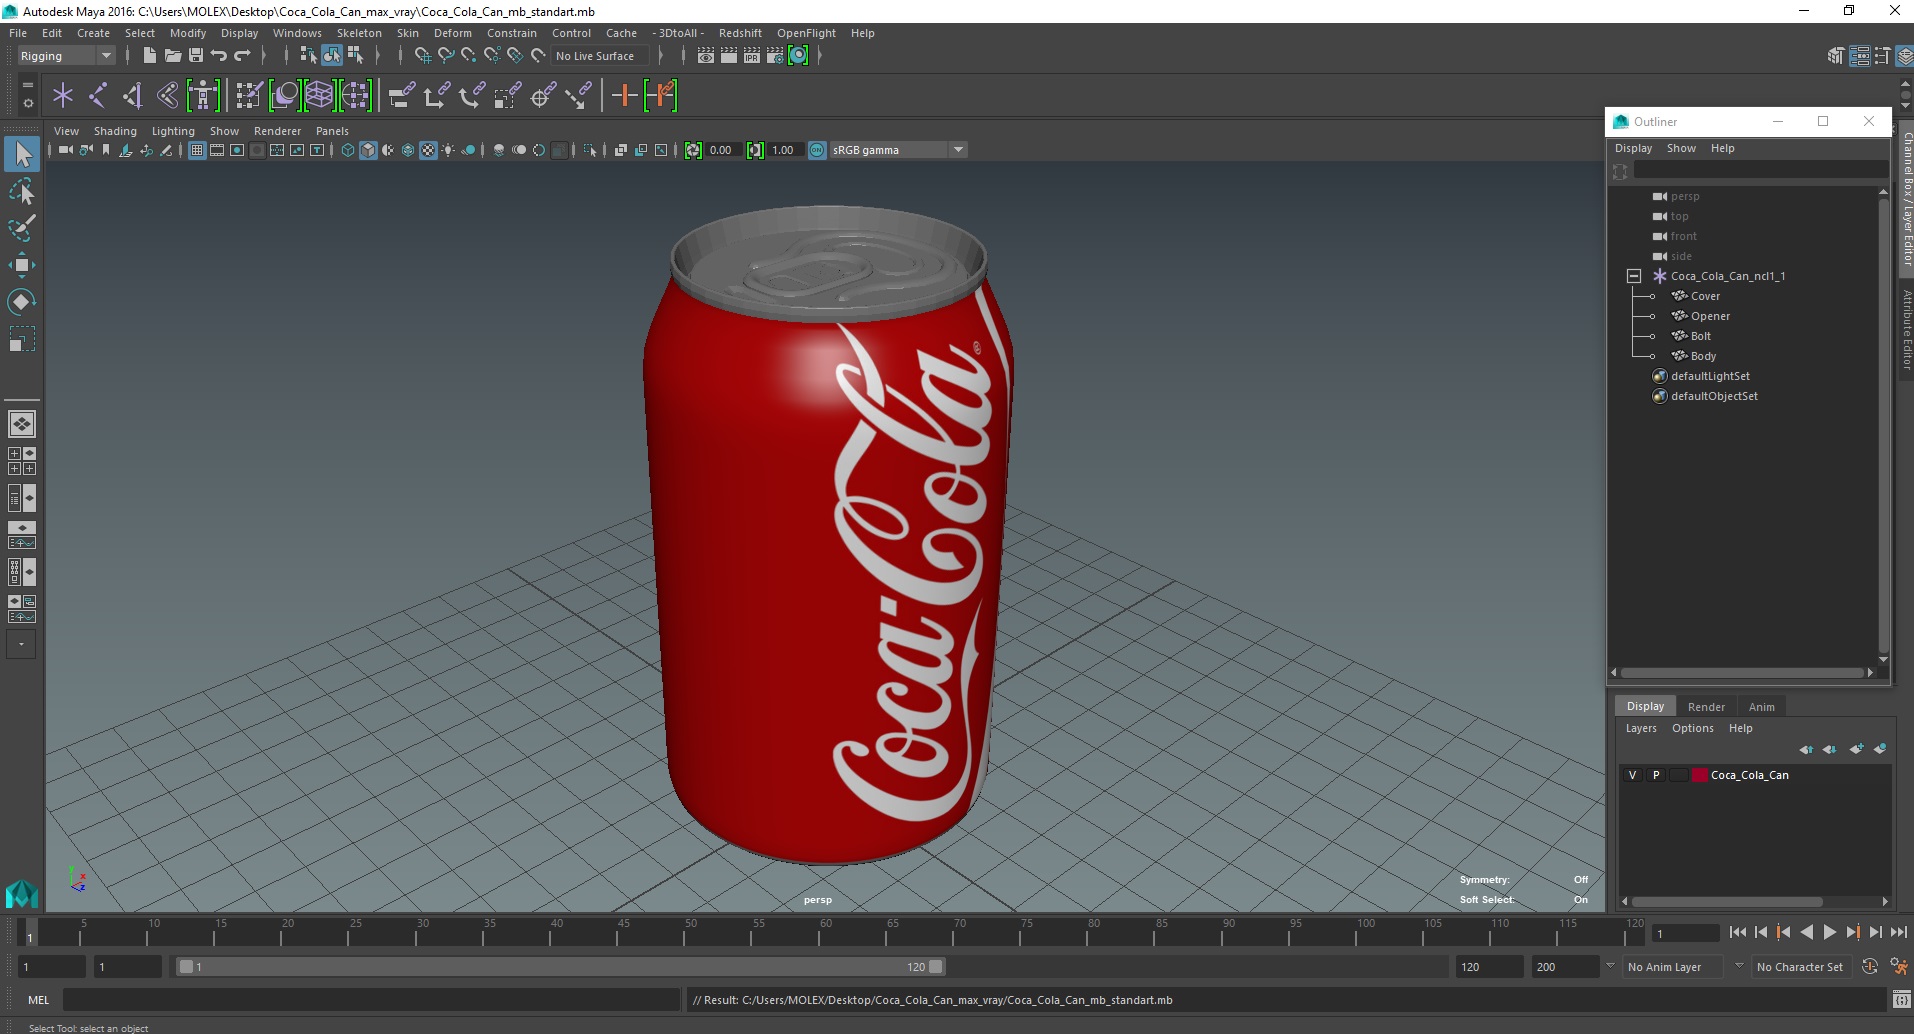Image resolution: width=1914 pixels, height=1034 pixels.
Task: Open the Redshift menu
Action: click(x=740, y=33)
